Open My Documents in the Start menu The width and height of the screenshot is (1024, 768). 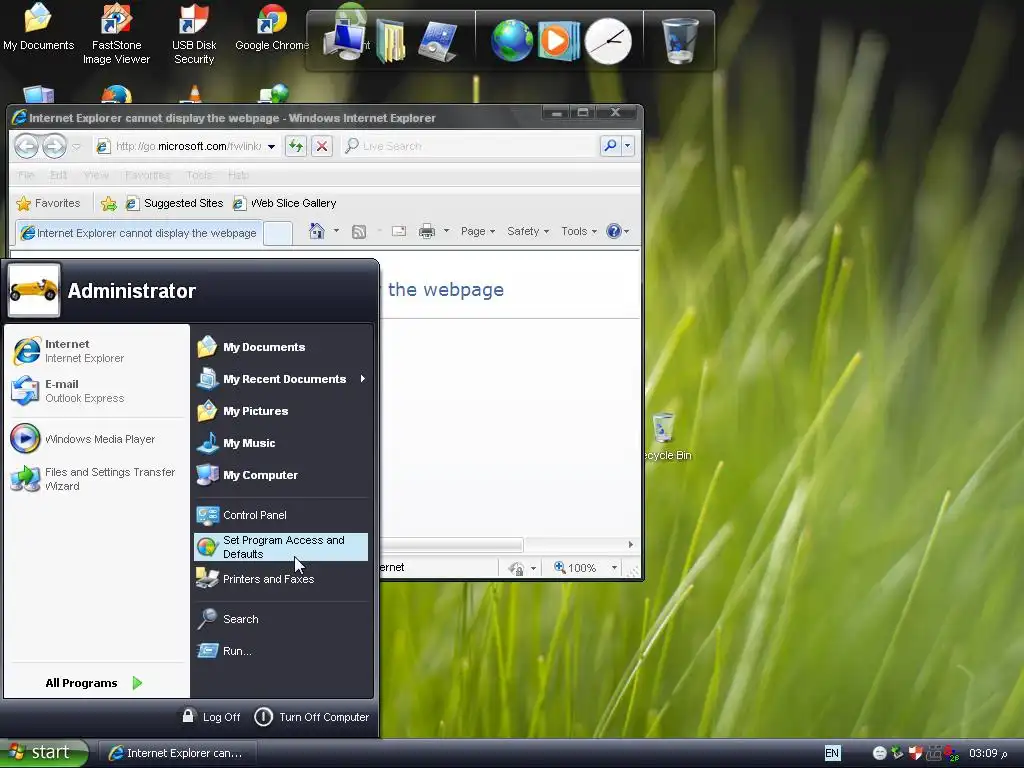tap(281, 347)
